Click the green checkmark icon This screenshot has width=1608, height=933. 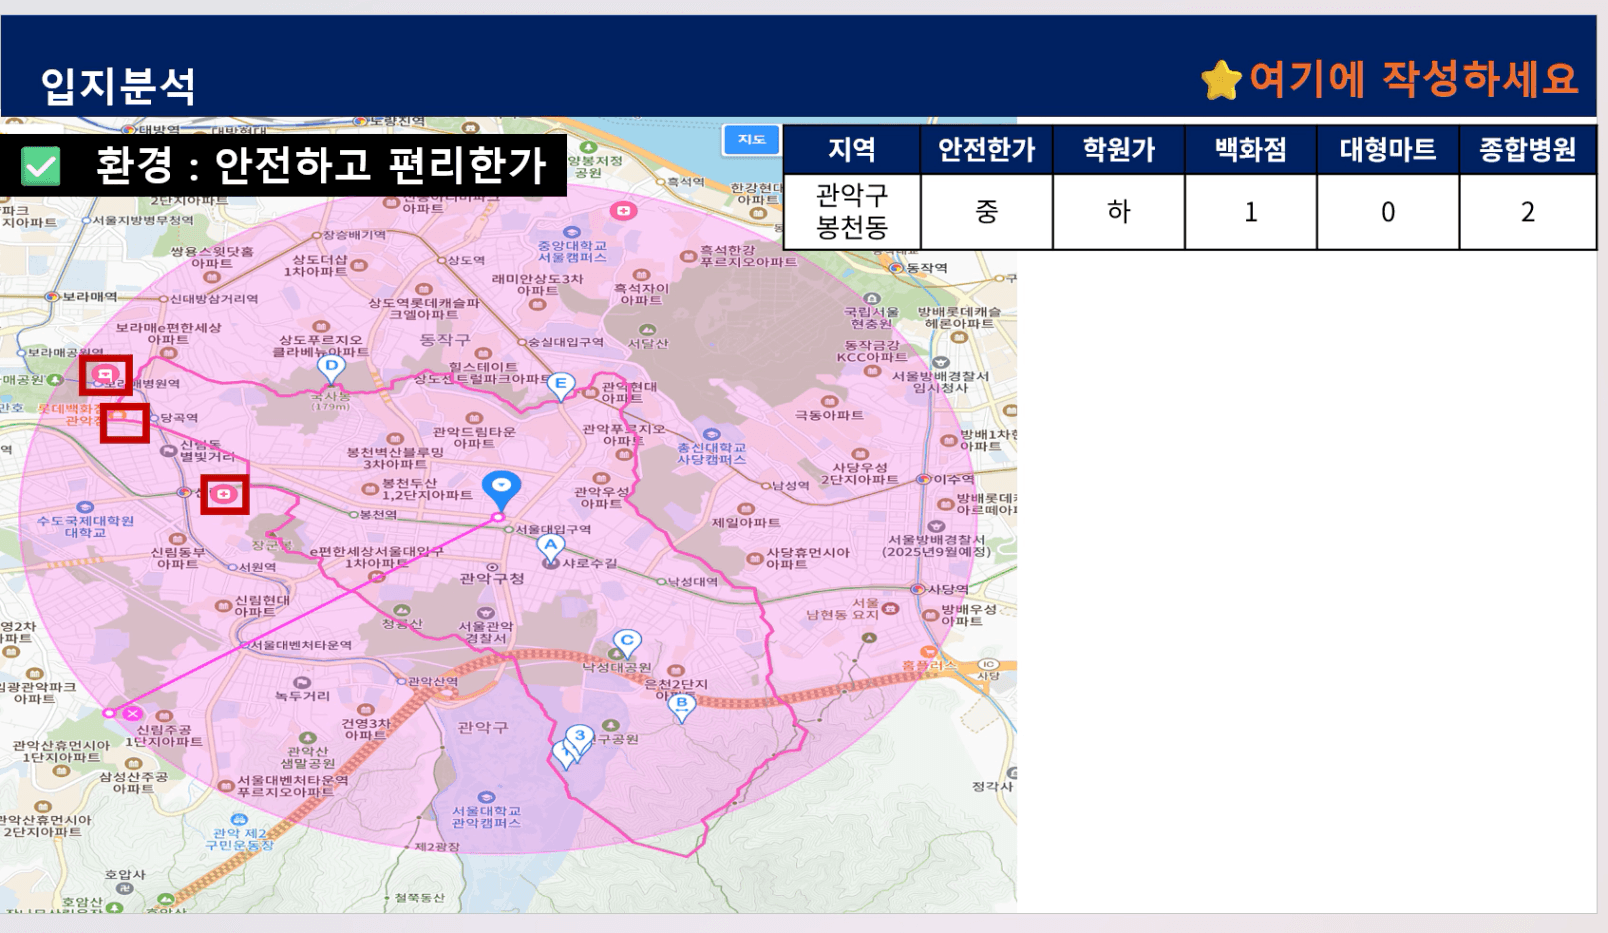coord(41,166)
